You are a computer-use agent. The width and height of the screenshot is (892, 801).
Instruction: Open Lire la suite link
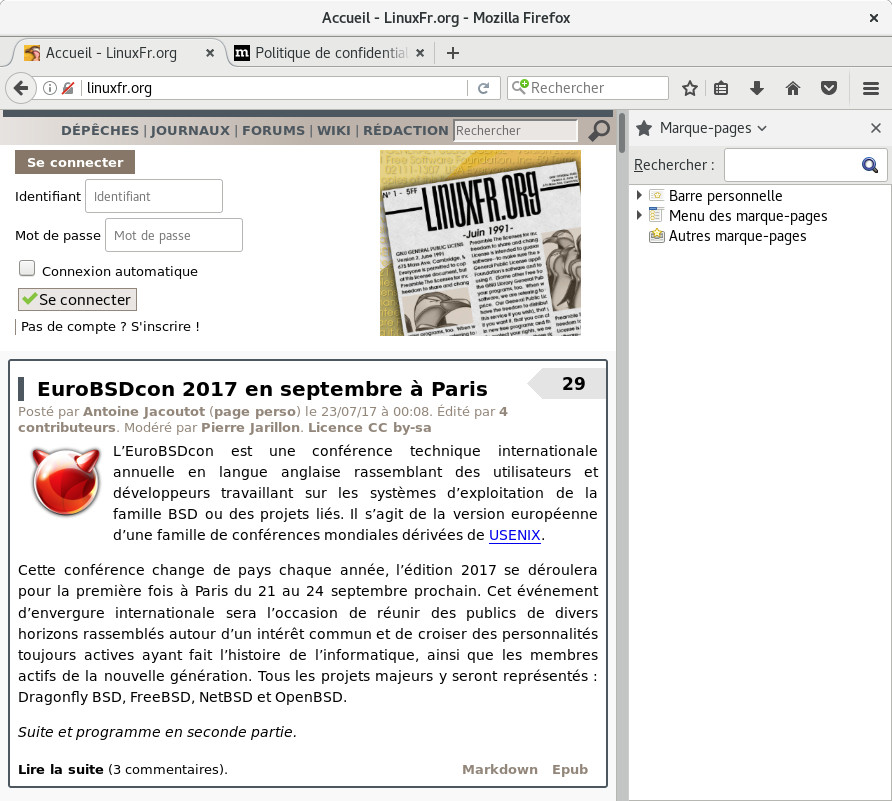click(61, 769)
